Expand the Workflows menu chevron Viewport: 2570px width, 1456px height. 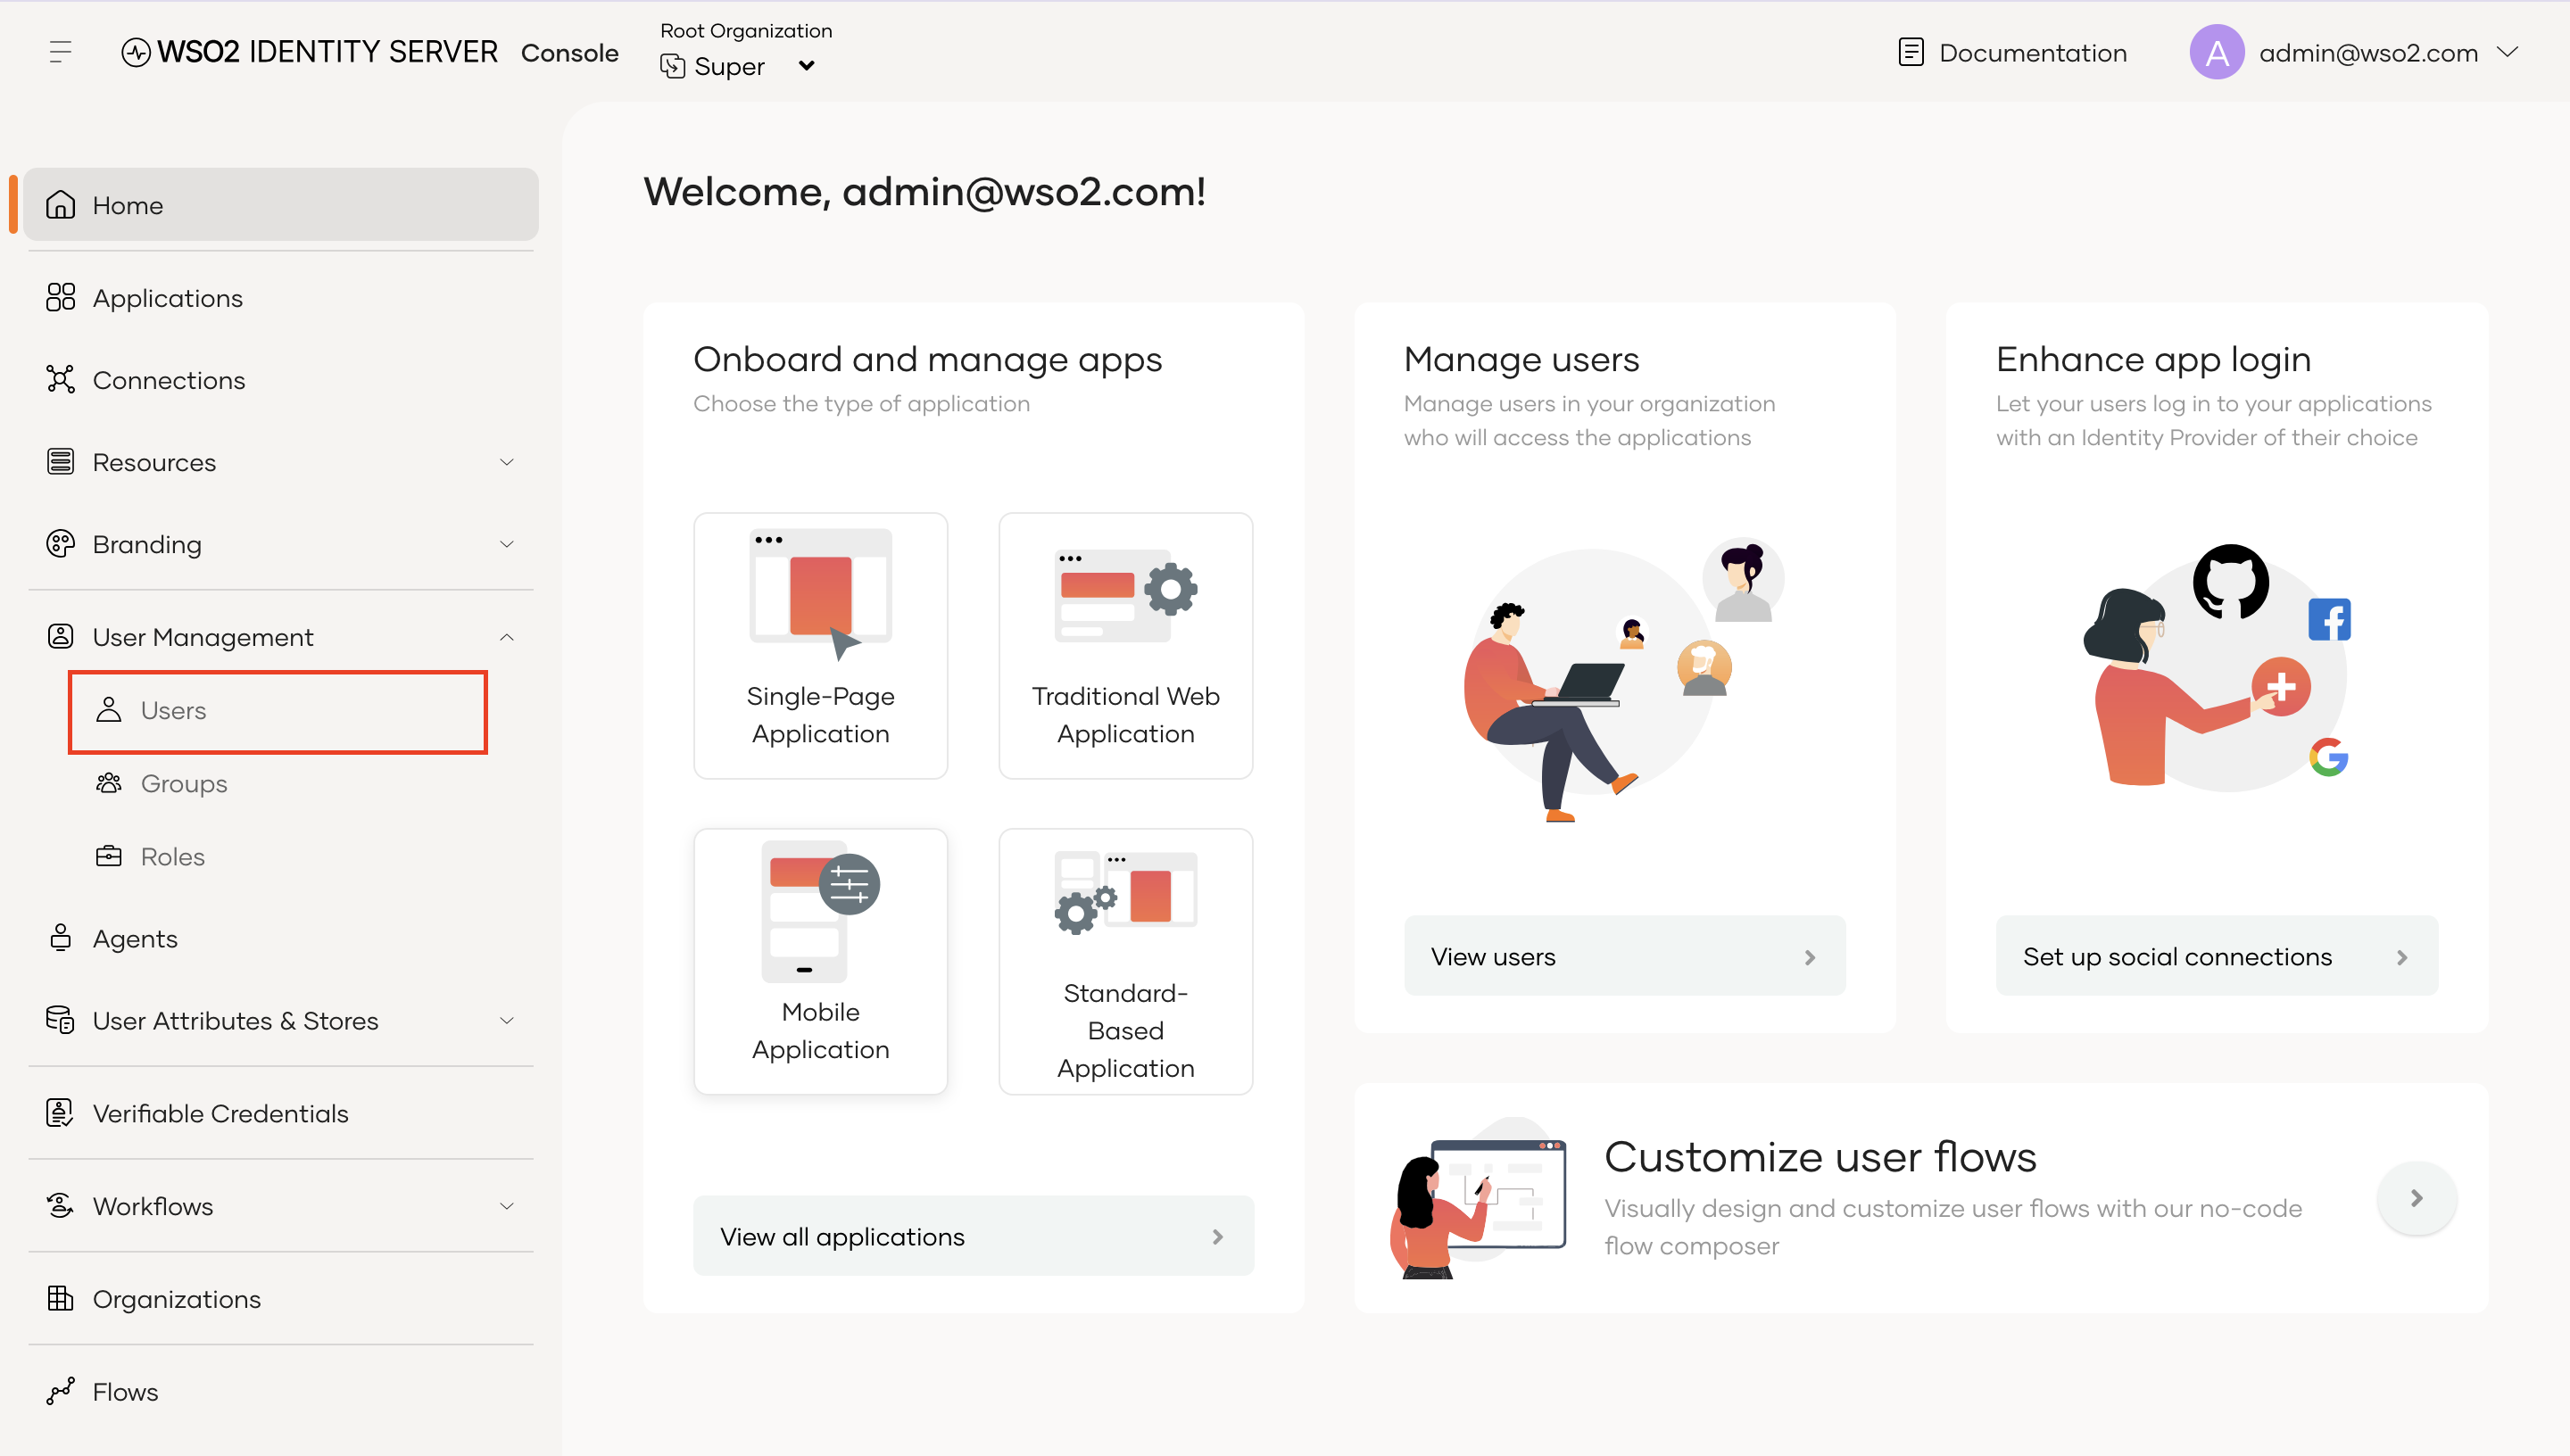click(507, 1206)
